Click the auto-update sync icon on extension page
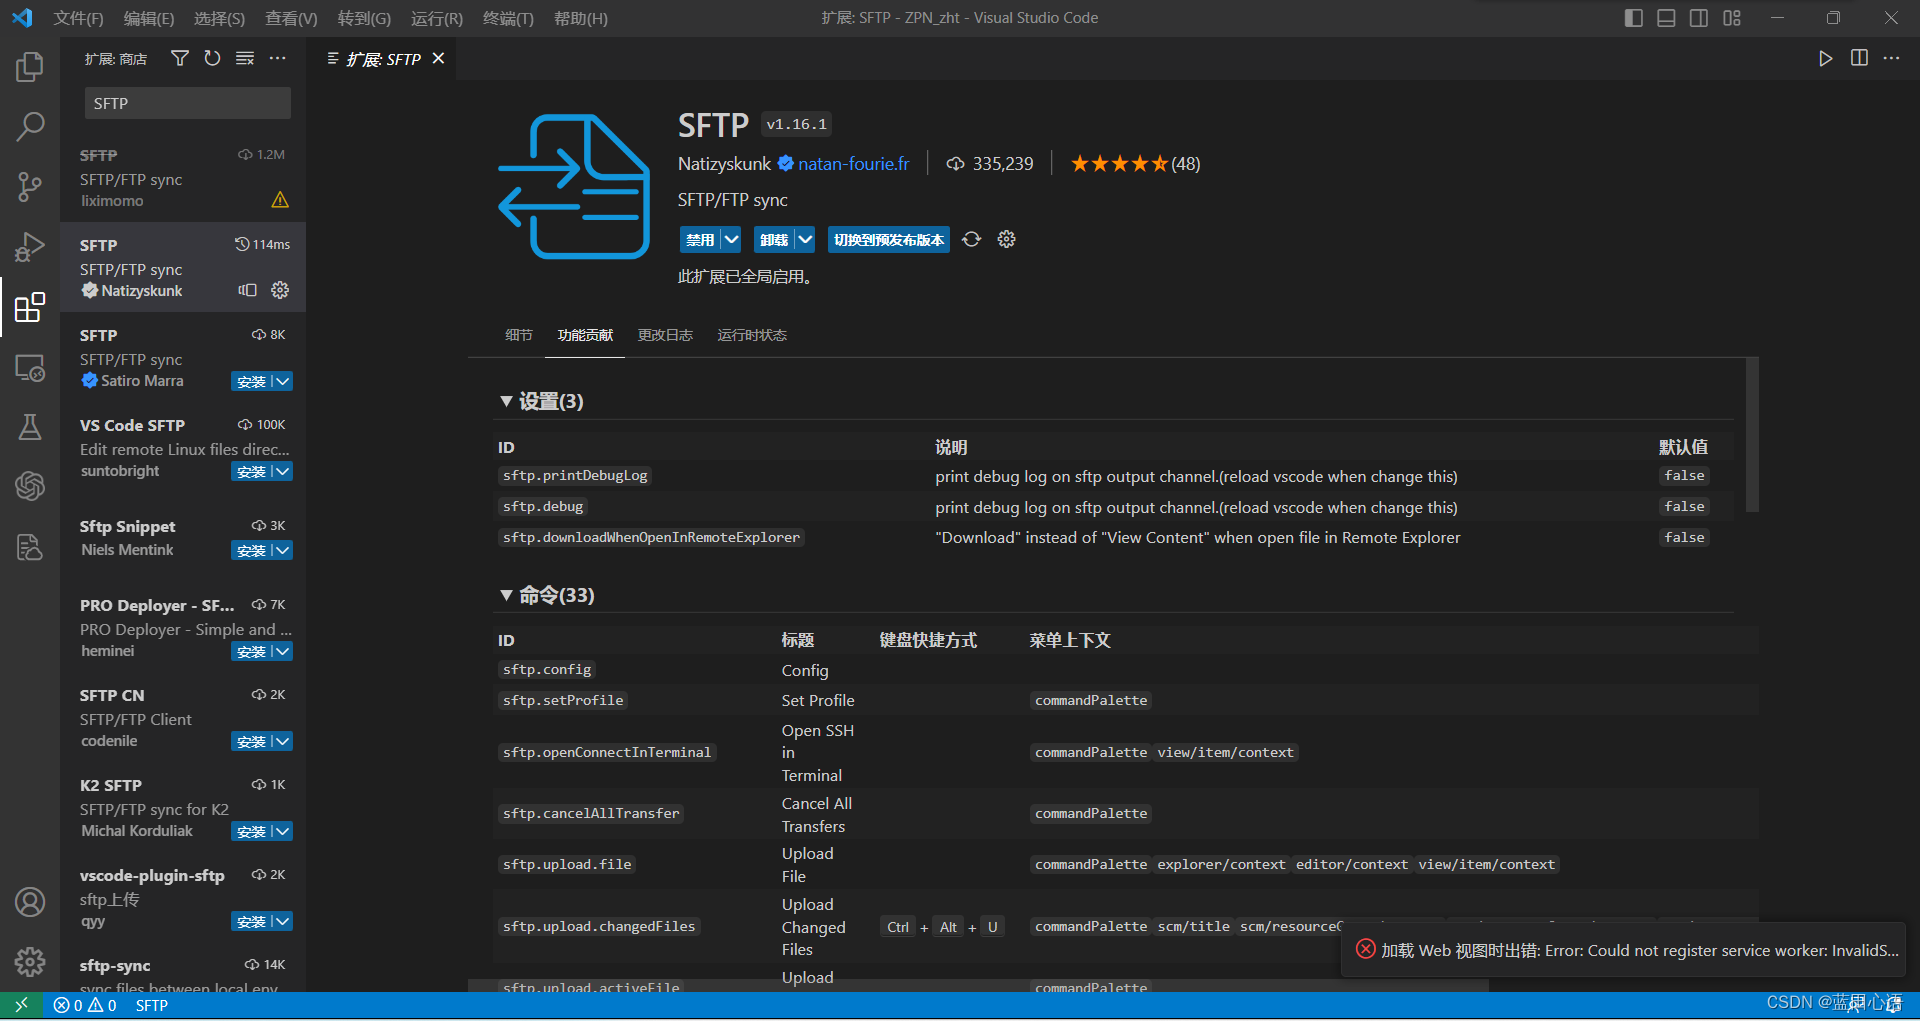The width and height of the screenshot is (1920, 1021). coord(971,239)
